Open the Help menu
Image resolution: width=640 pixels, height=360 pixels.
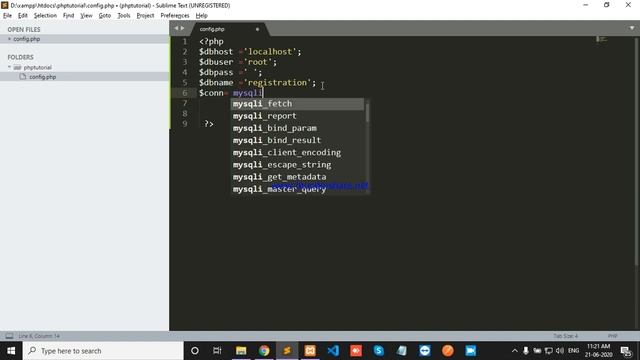click(x=202, y=16)
